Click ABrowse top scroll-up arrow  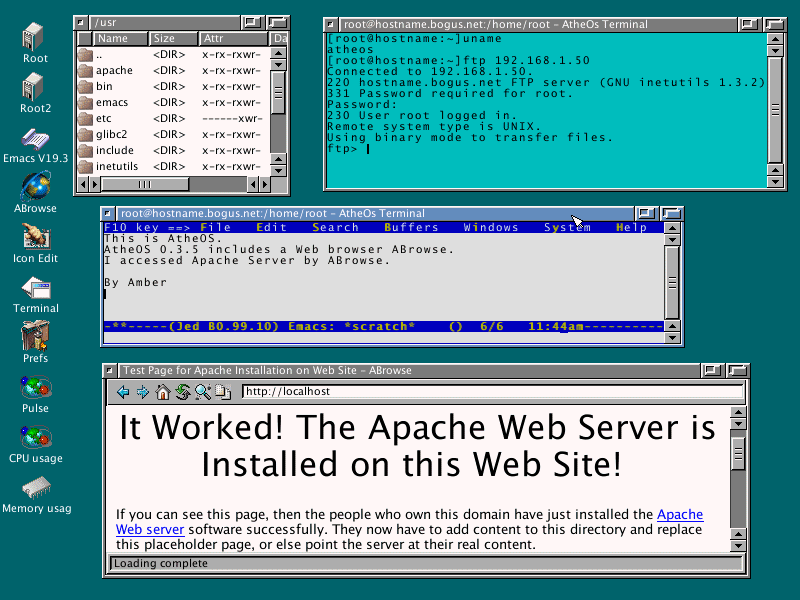738,412
